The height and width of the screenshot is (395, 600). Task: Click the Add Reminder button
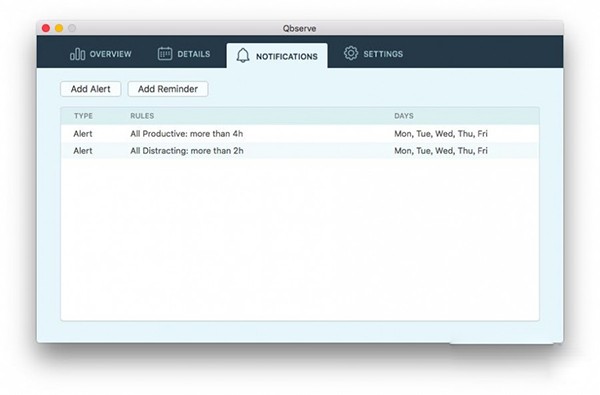point(168,89)
